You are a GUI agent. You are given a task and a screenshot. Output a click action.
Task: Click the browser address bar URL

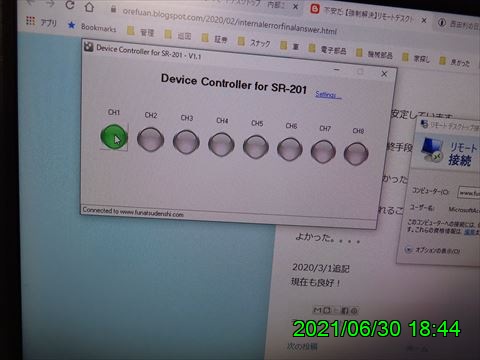[230, 21]
